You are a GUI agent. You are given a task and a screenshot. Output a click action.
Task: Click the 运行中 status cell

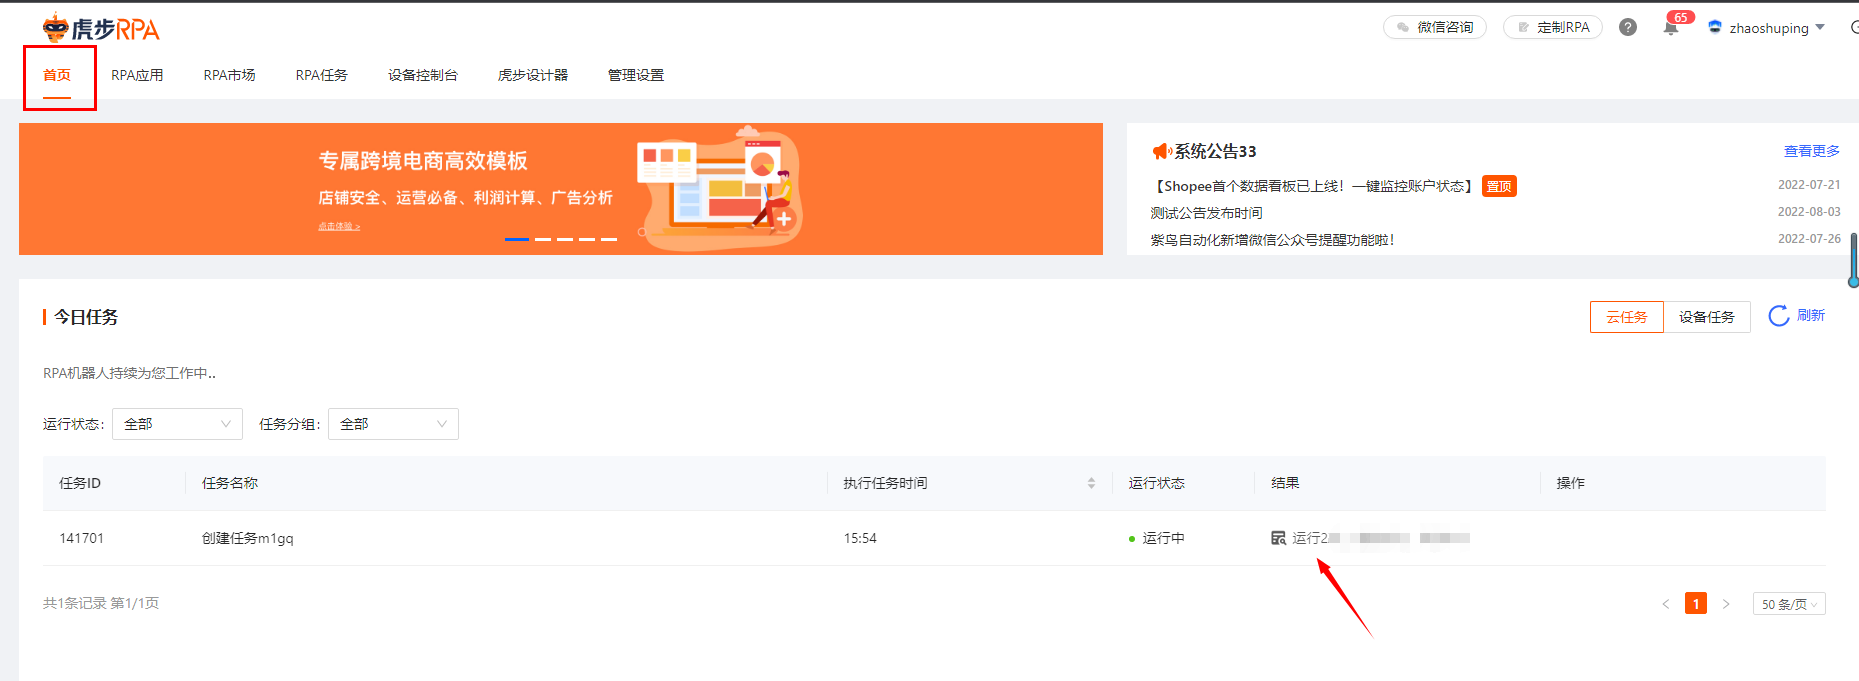click(x=1157, y=538)
